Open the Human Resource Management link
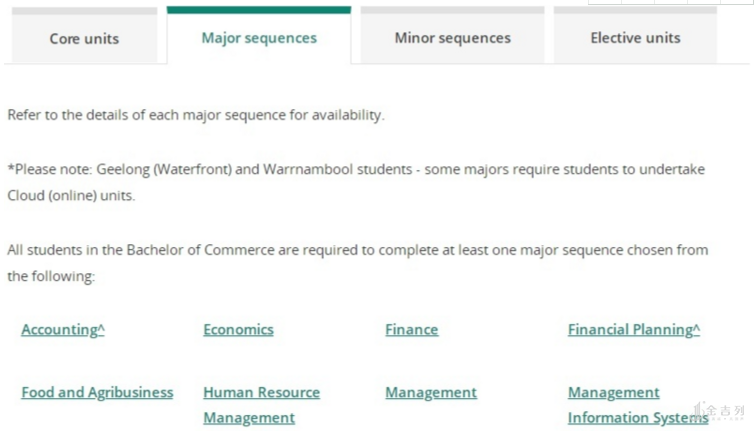Screen dimensions: 754x436 click(x=261, y=405)
